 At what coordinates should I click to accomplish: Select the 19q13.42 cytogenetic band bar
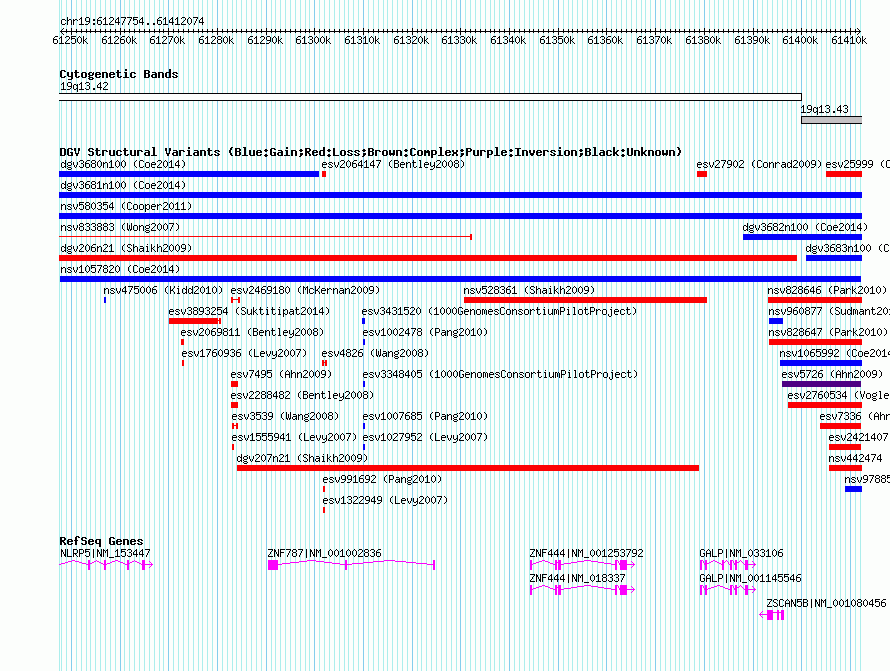(430, 97)
